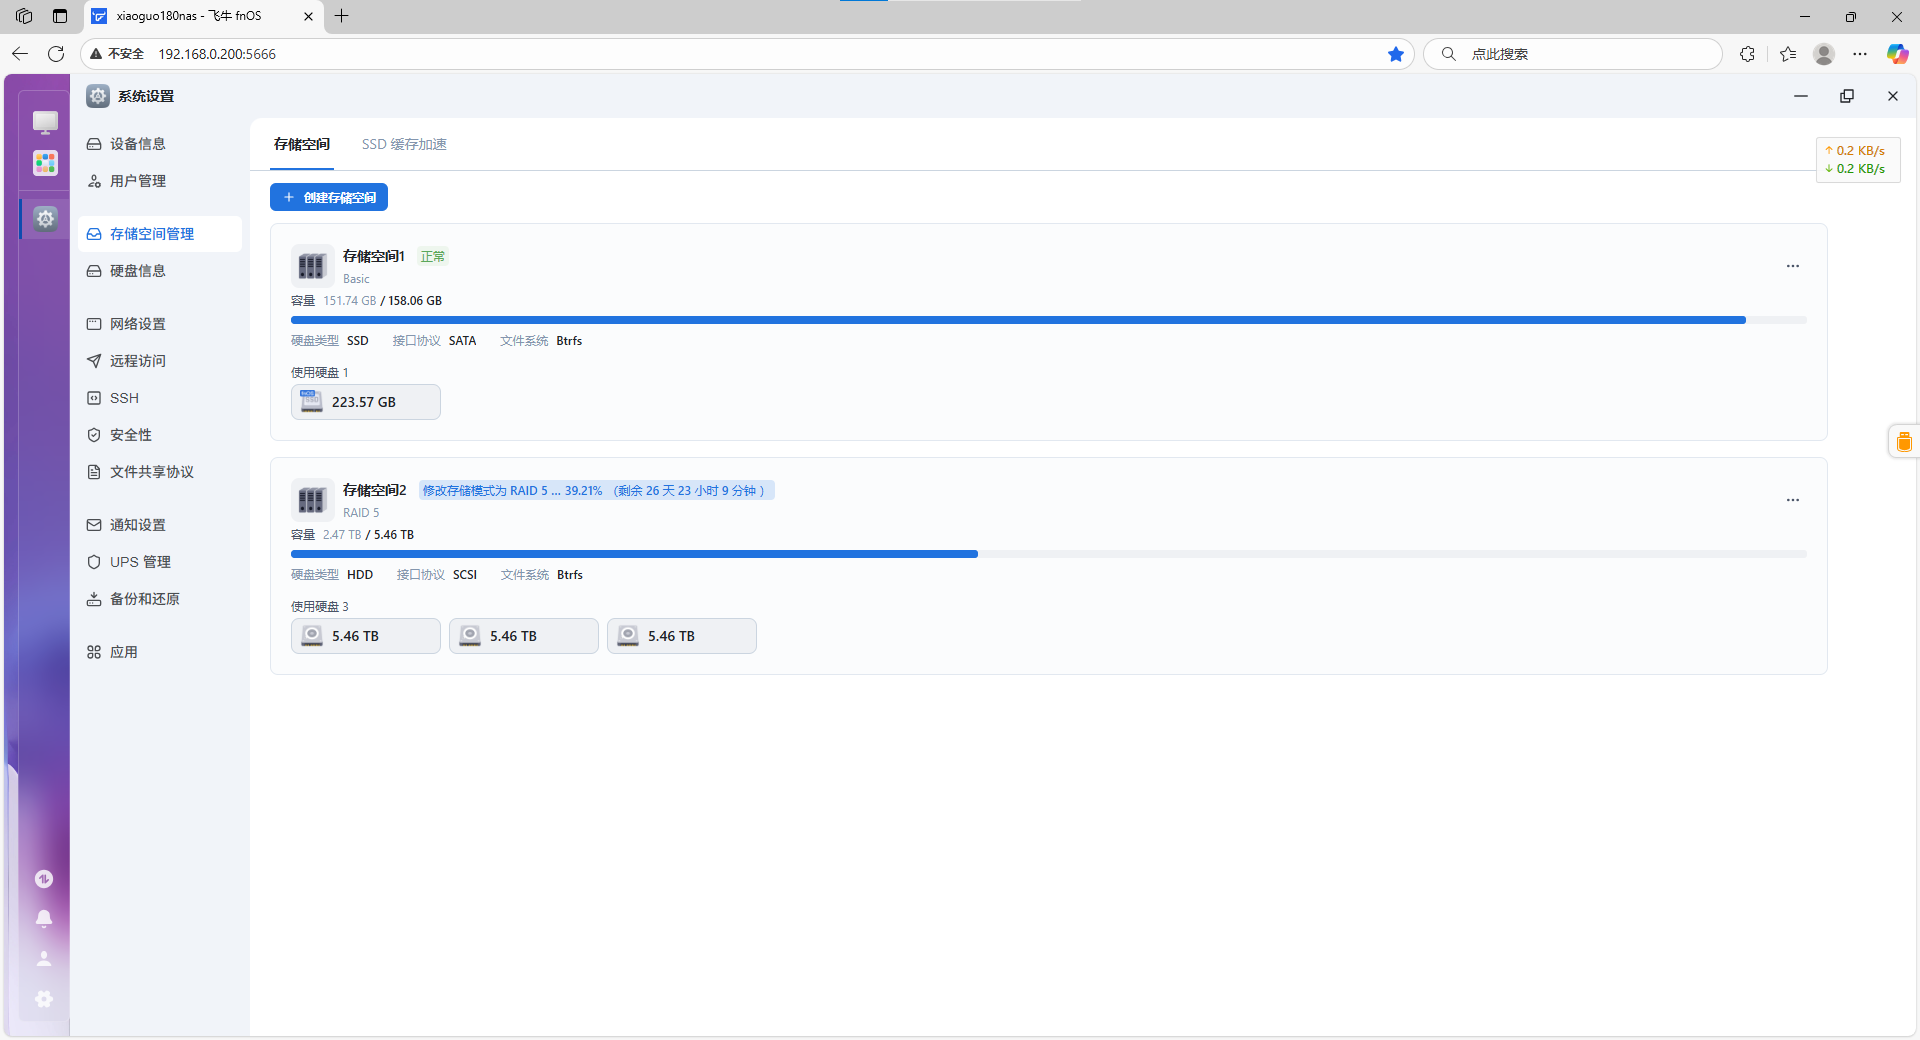Screen dimensions: 1920x1040
Task: Click the tab actions menu icon
Action: click(60, 16)
